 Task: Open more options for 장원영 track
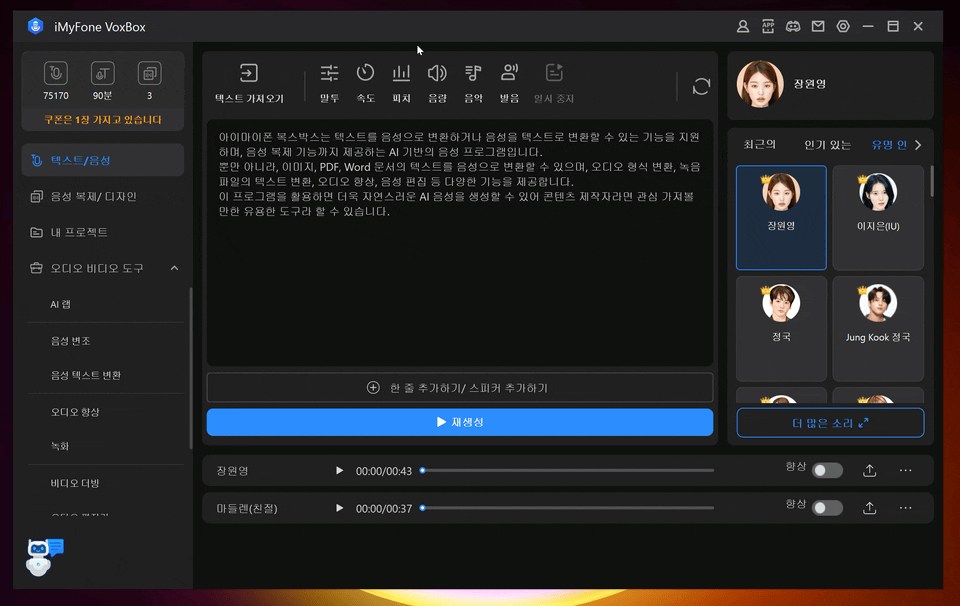[x=906, y=471]
